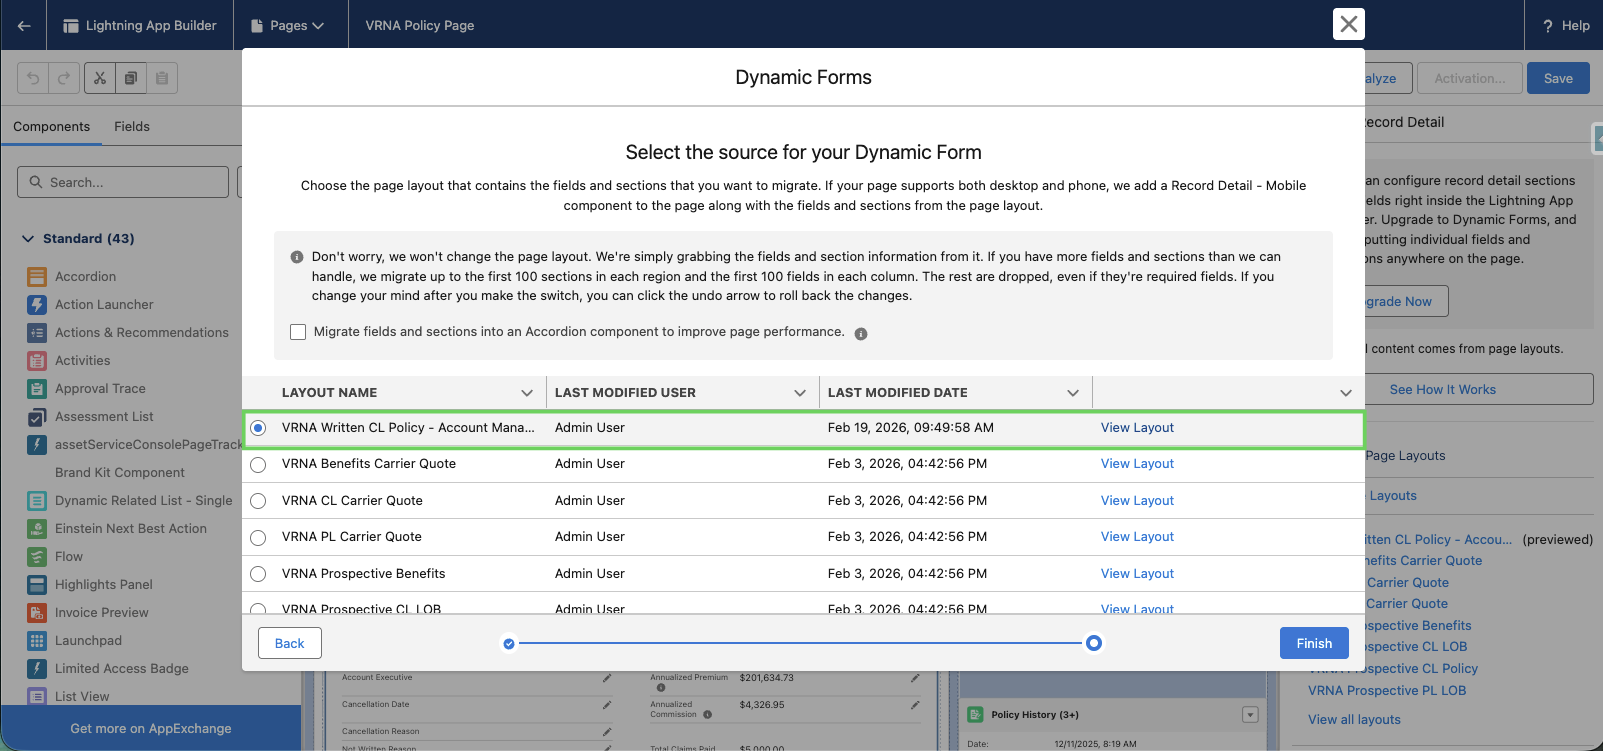The width and height of the screenshot is (1603, 751).
Task: Click the Policy History green icon
Action: [x=975, y=715]
